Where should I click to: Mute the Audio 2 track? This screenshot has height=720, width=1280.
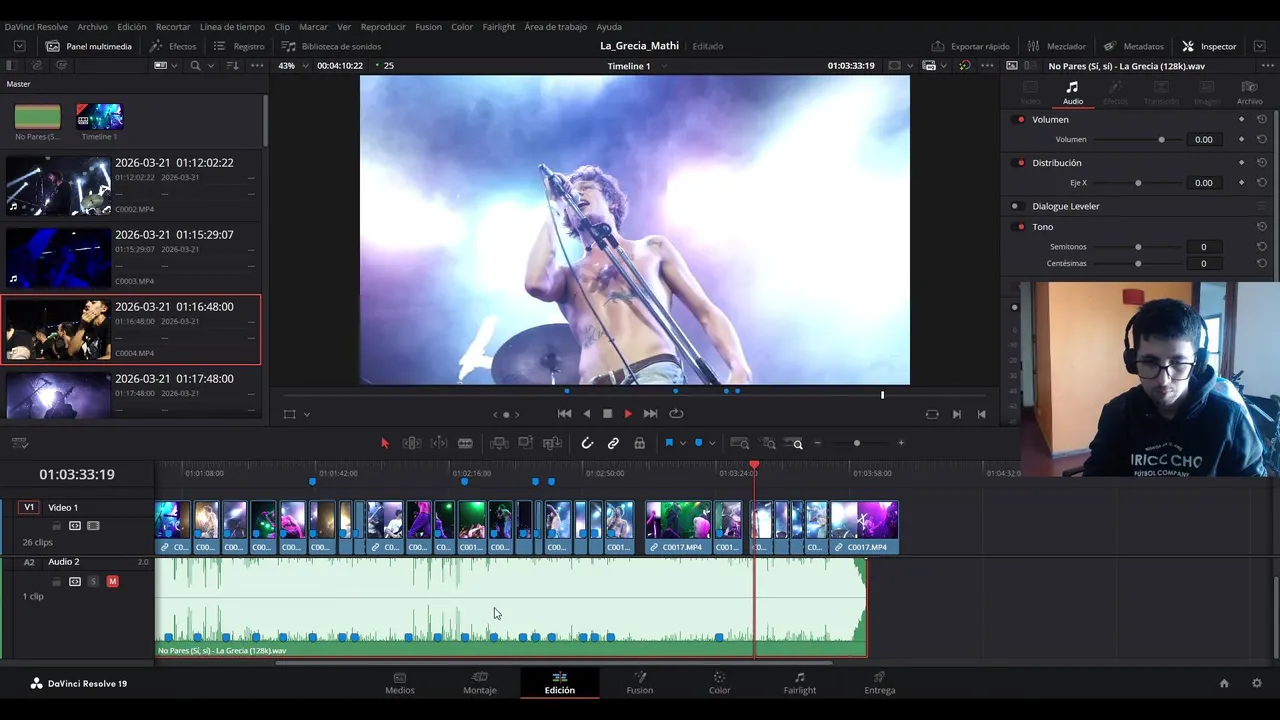click(x=112, y=581)
